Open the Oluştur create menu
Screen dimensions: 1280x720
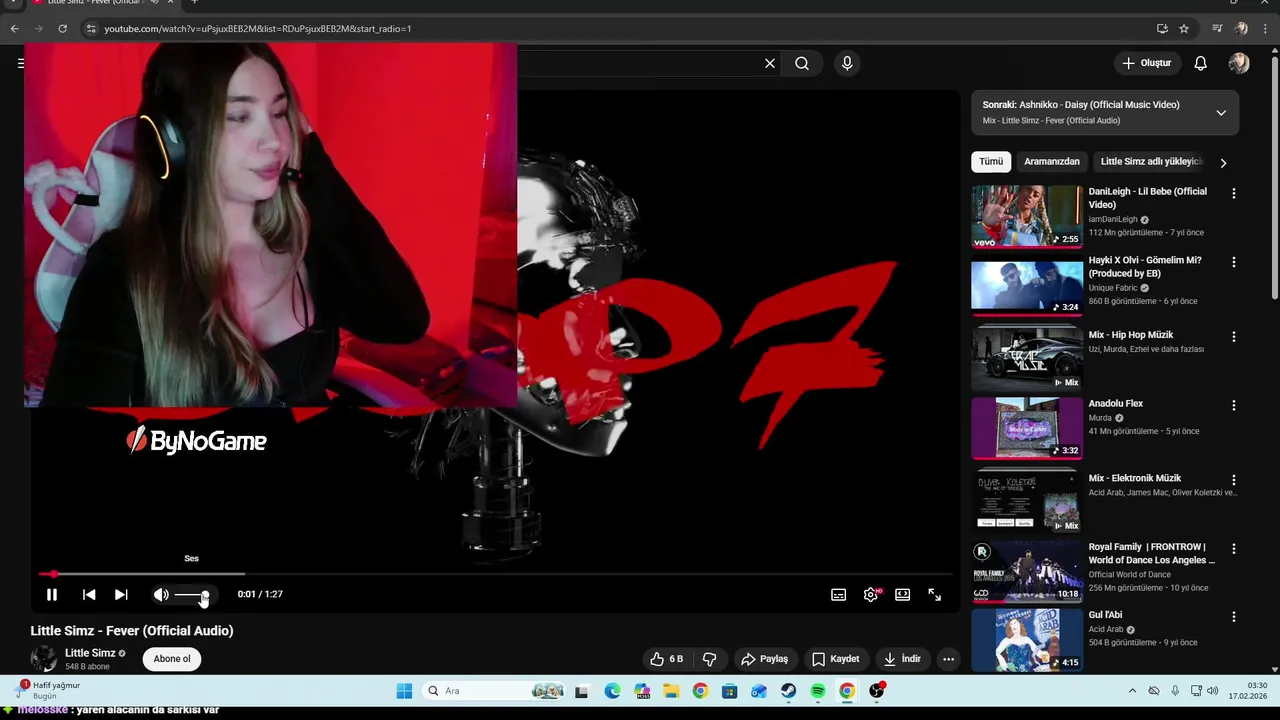click(x=1146, y=63)
